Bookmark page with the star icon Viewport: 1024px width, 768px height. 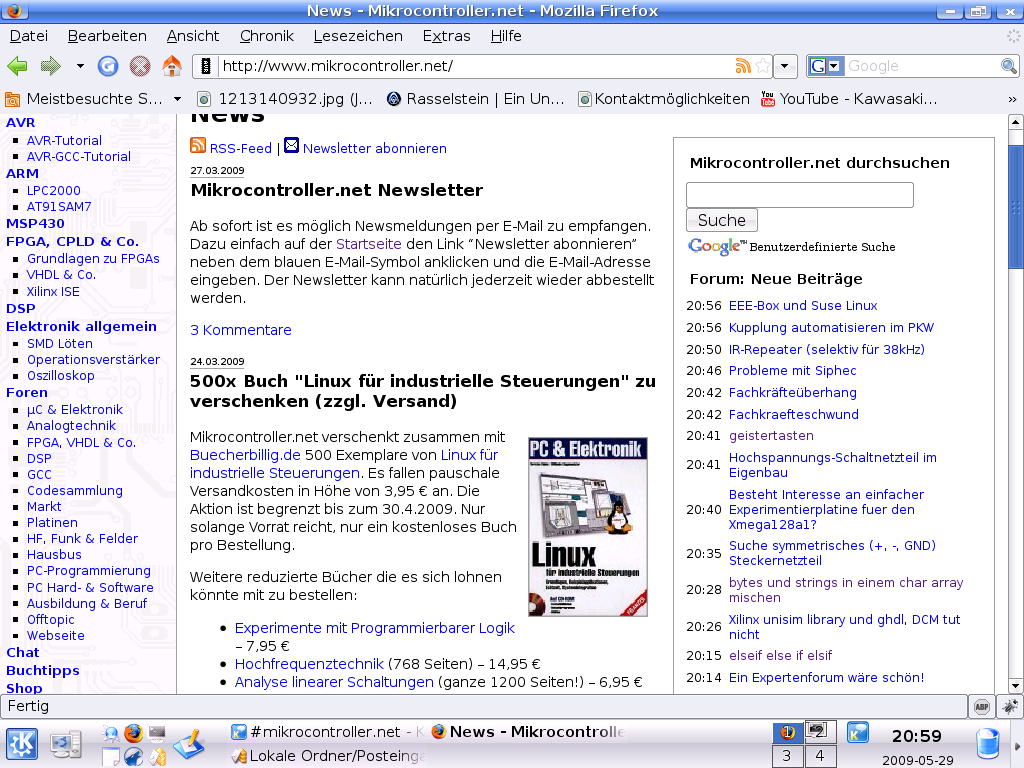(x=762, y=66)
